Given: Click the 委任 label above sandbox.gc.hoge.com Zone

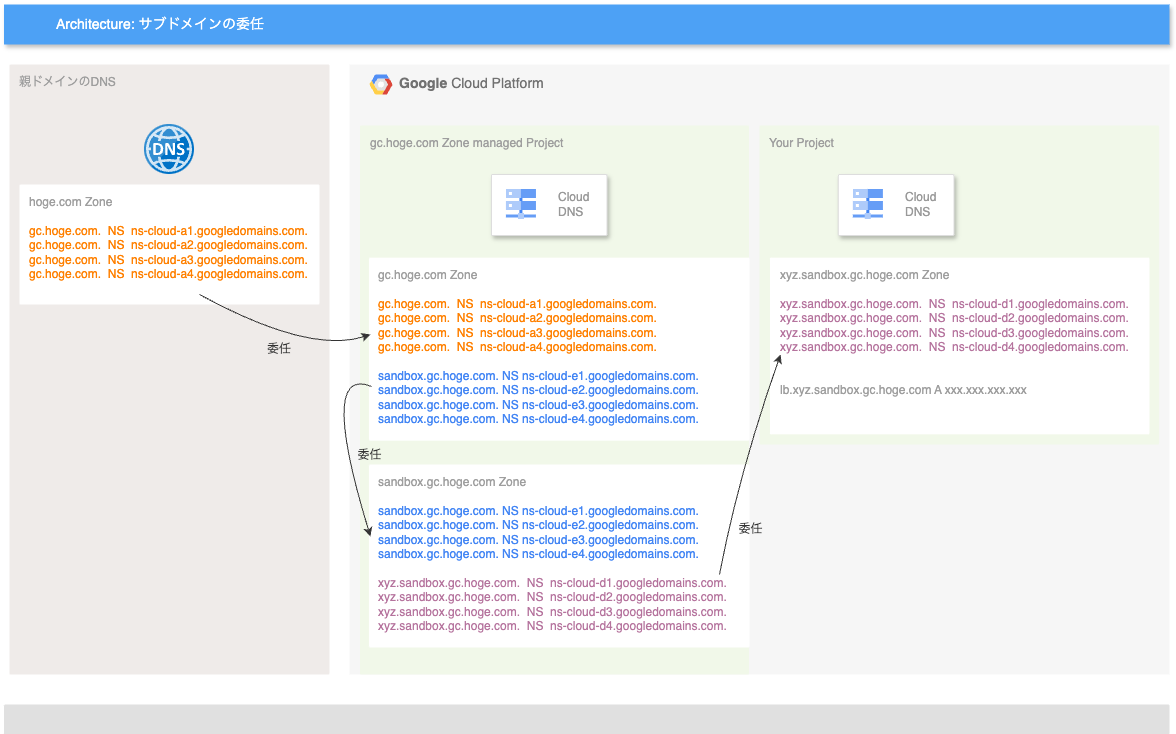Looking at the screenshot, I should pyautogui.click(x=369, y=454).
